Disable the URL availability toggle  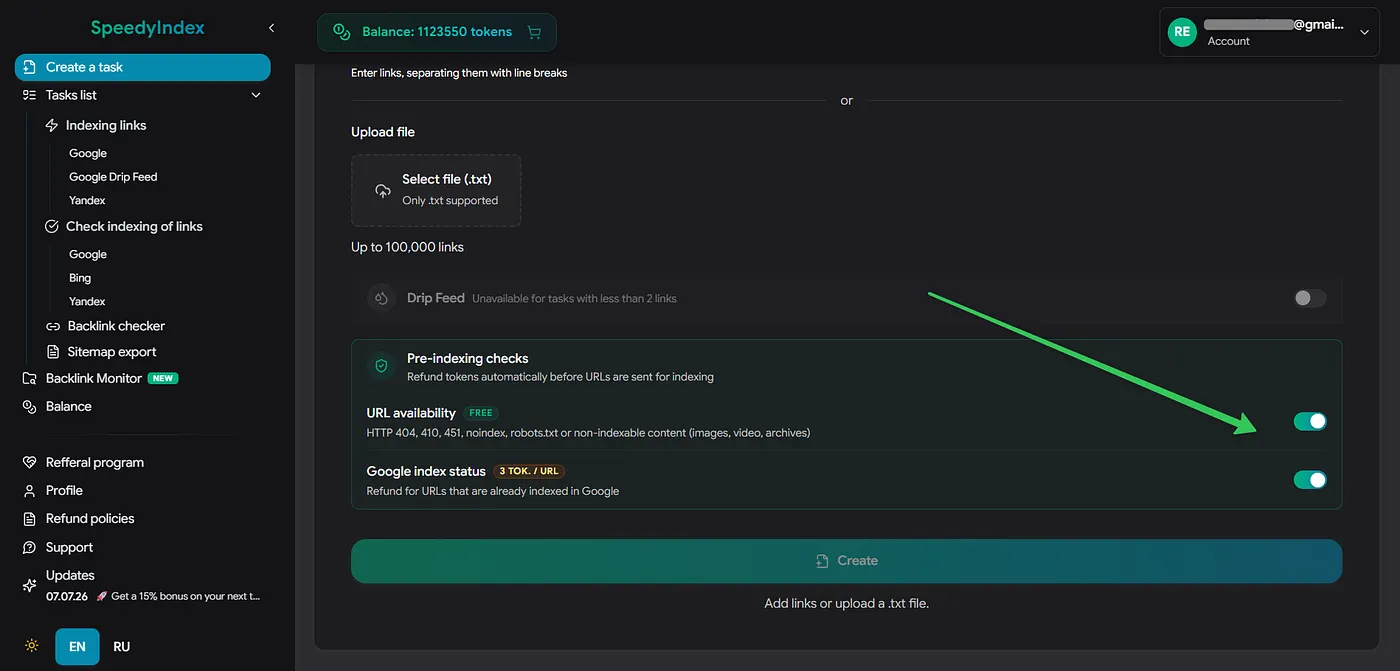click(x=1310, y=422)
